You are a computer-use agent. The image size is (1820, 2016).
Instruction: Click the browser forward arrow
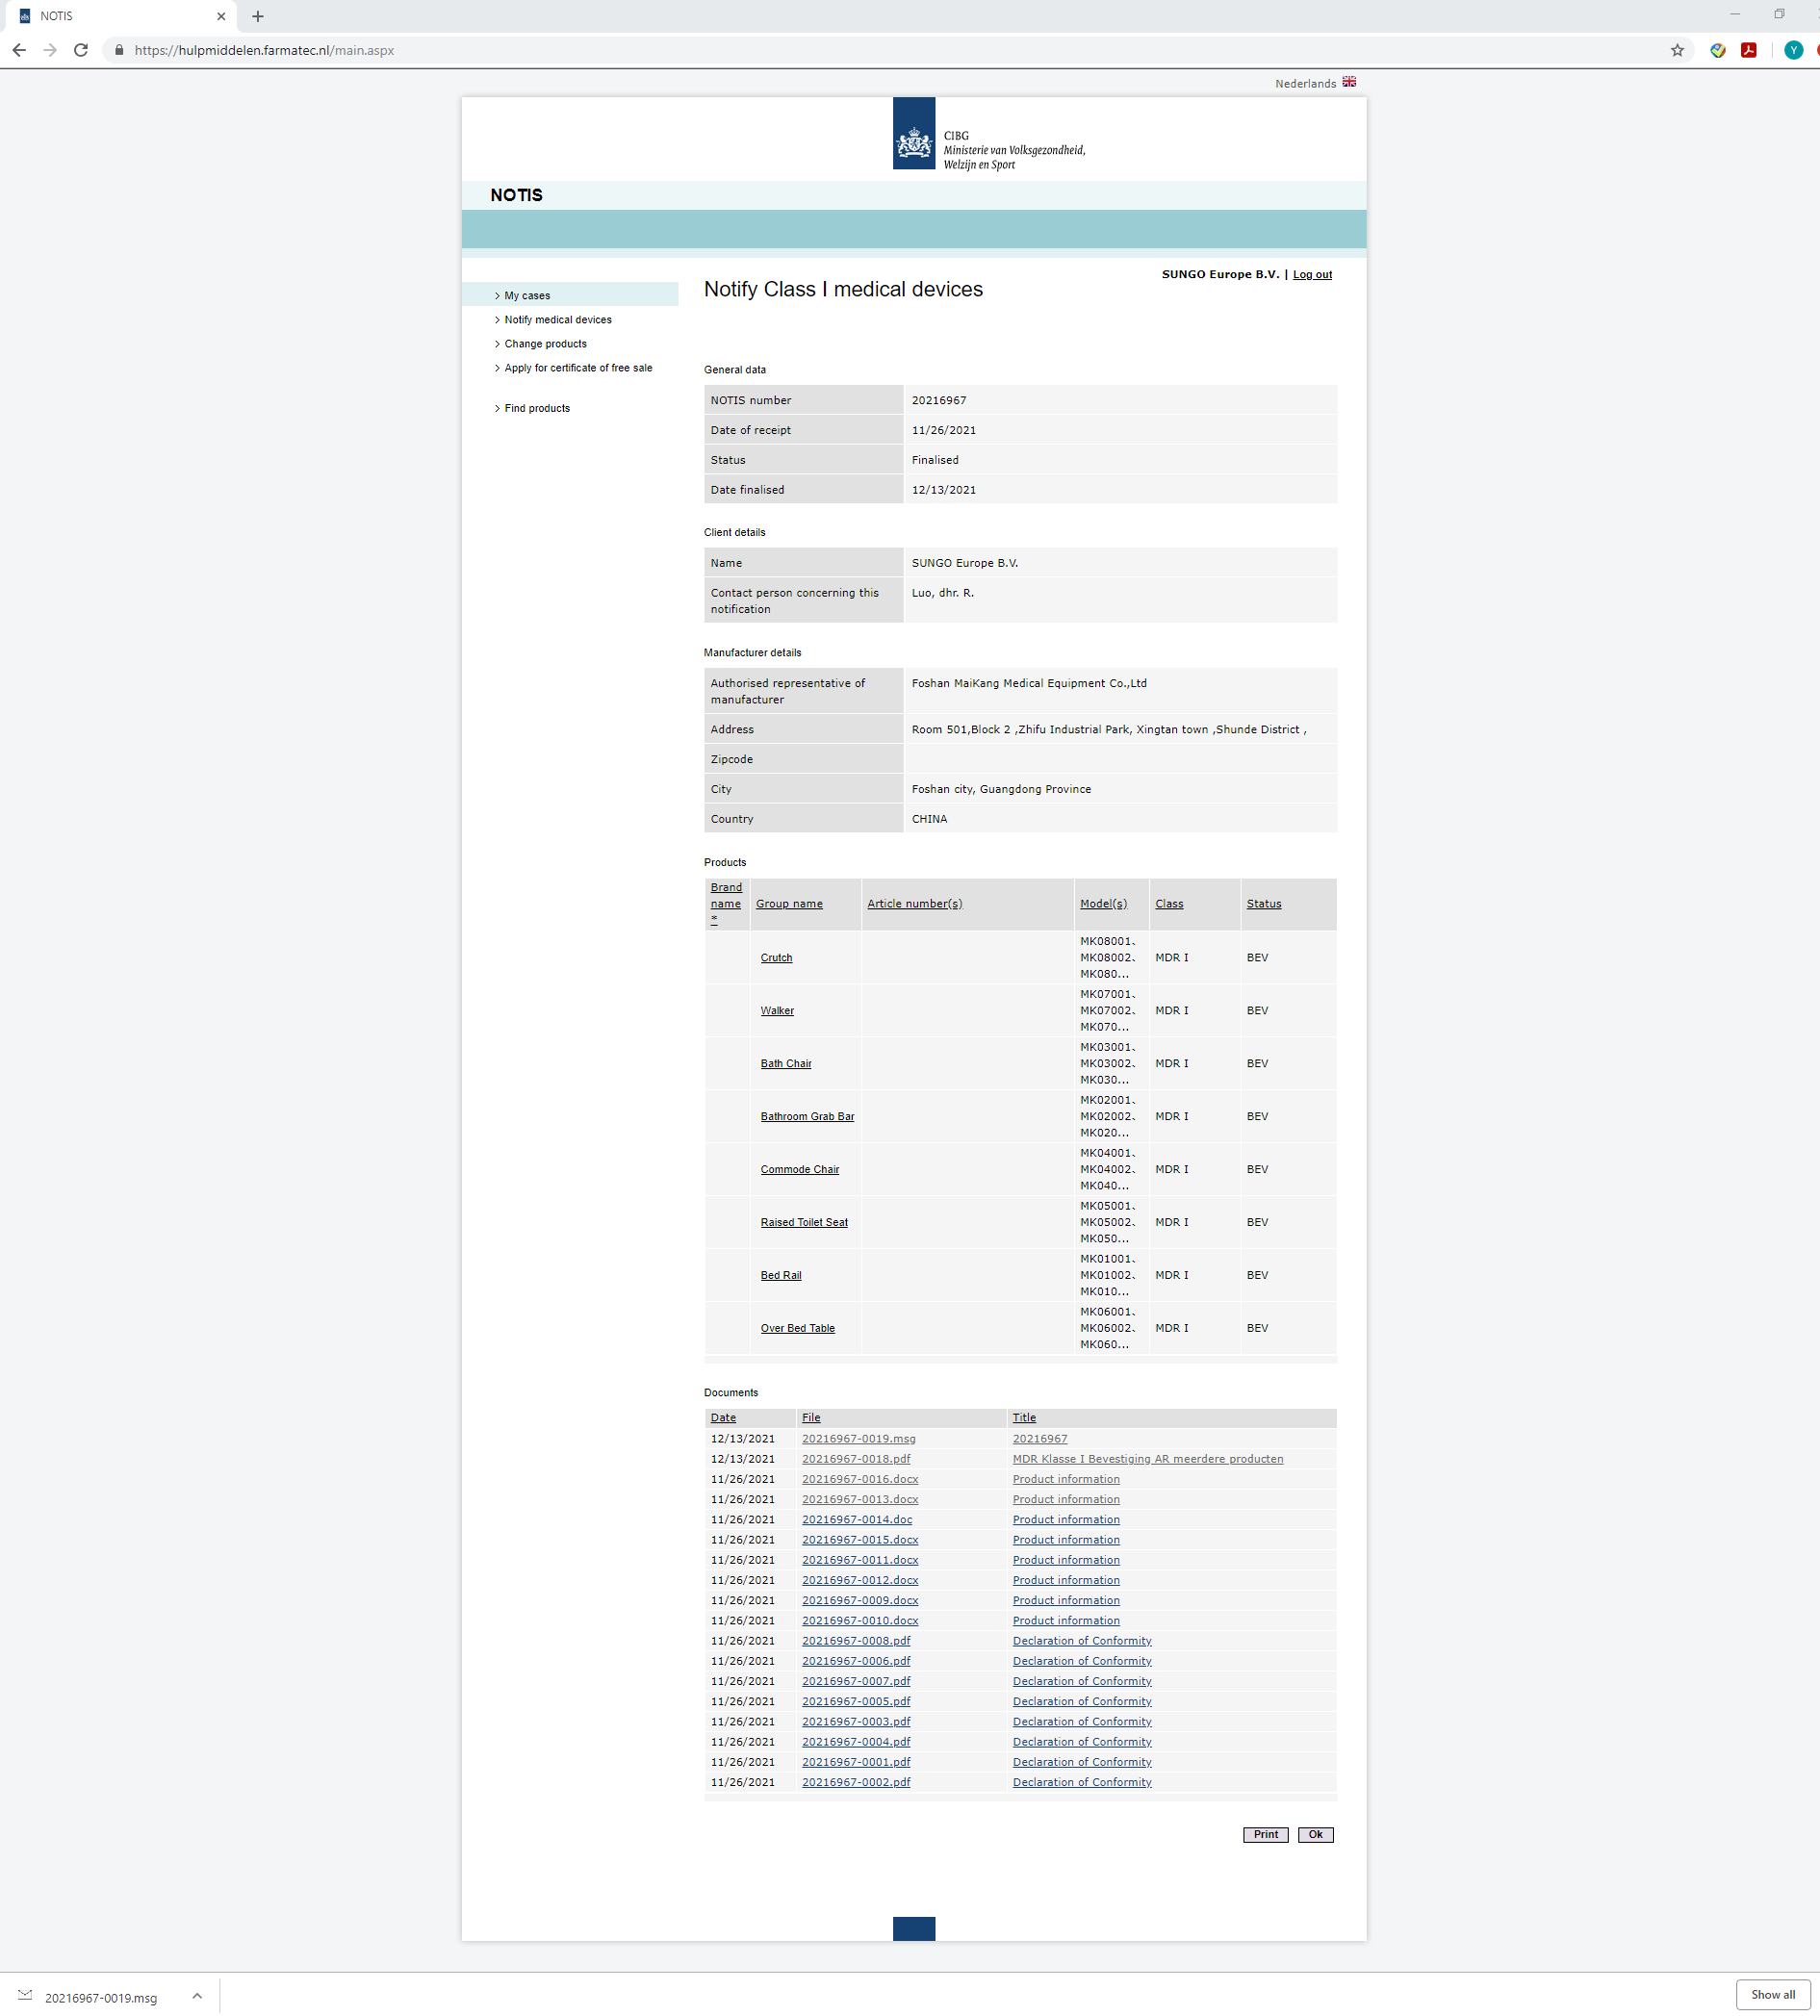(50, 50)
